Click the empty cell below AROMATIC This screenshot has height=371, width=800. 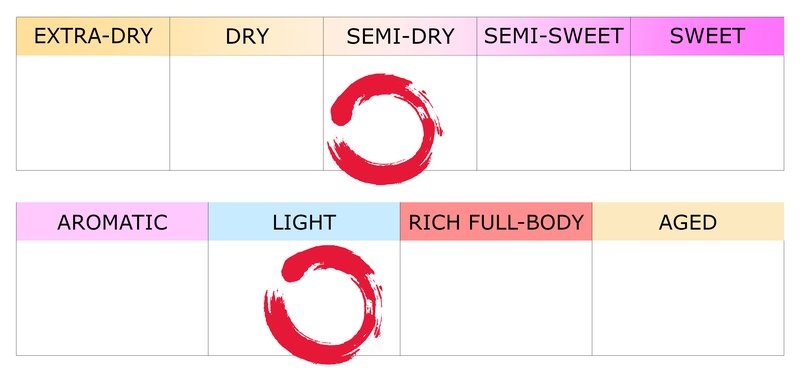point(112,298)
